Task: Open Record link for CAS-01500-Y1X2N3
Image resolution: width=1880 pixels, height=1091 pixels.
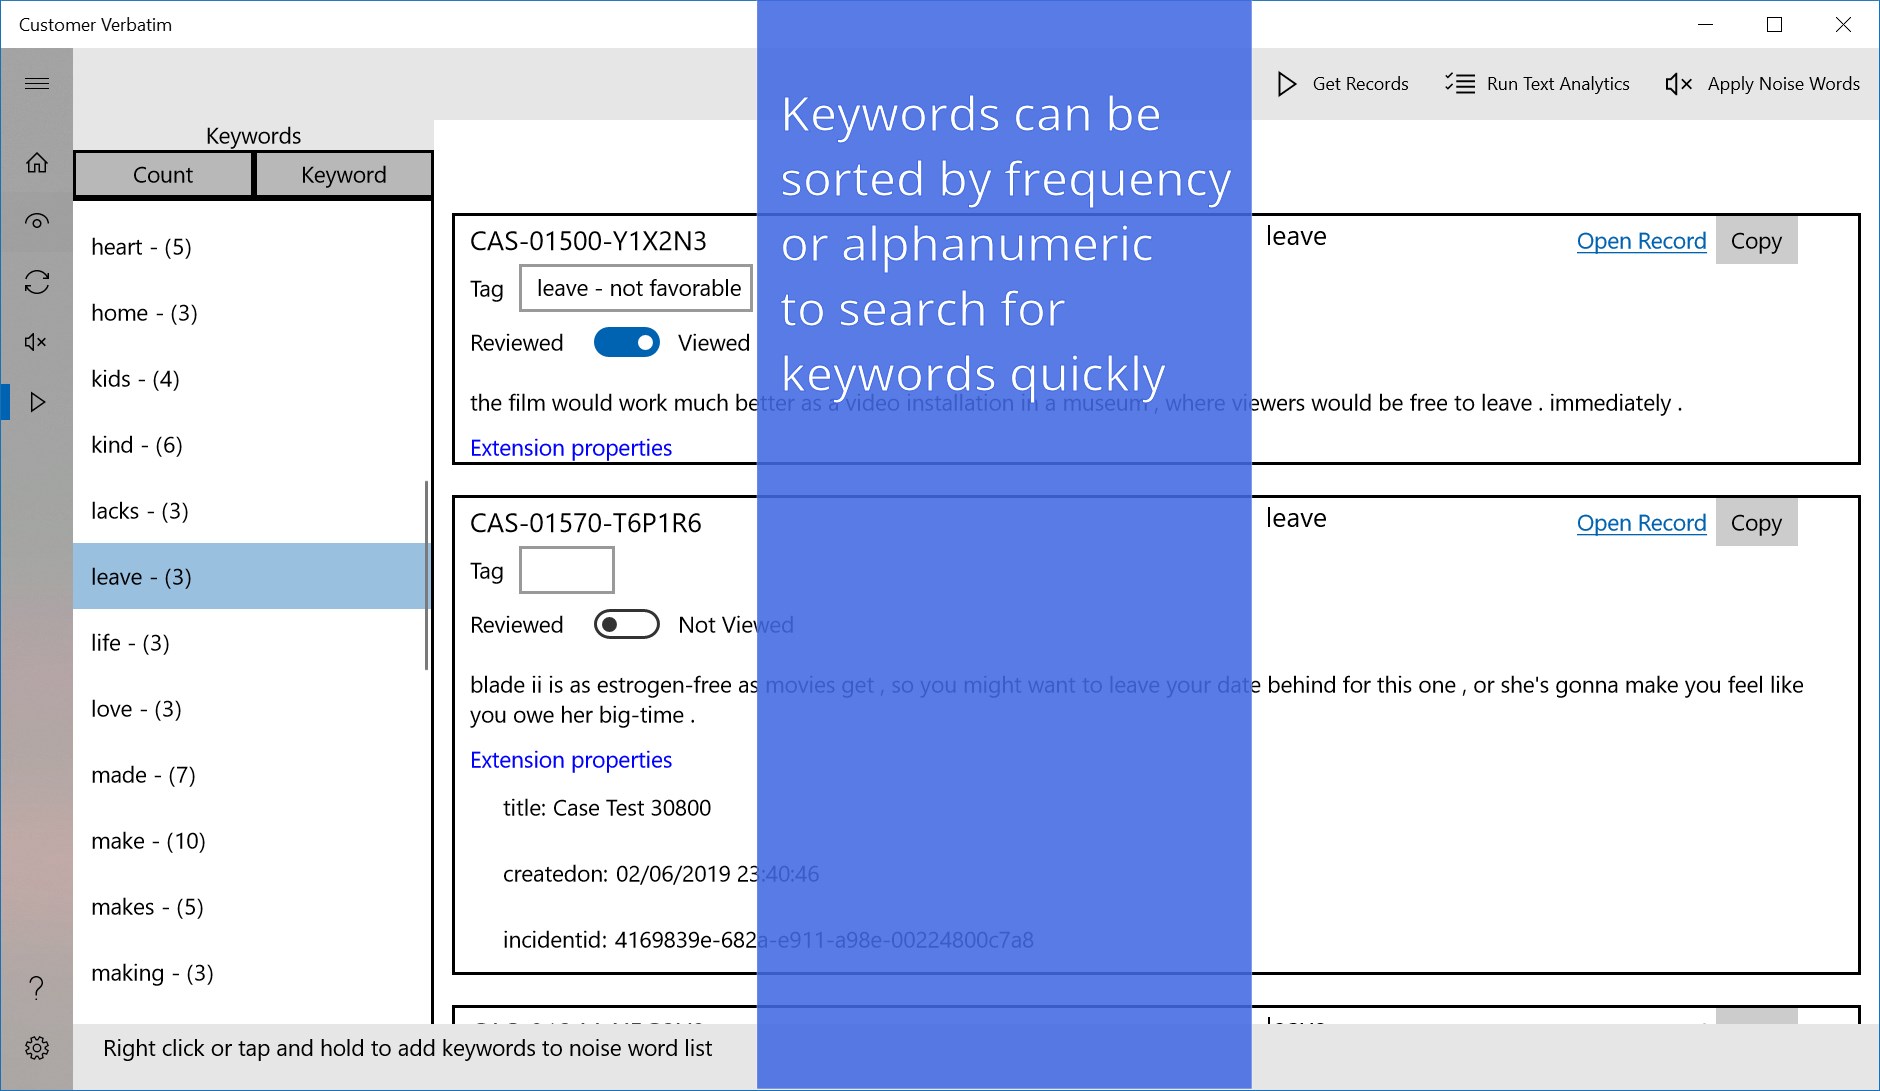Action: 1641,241
